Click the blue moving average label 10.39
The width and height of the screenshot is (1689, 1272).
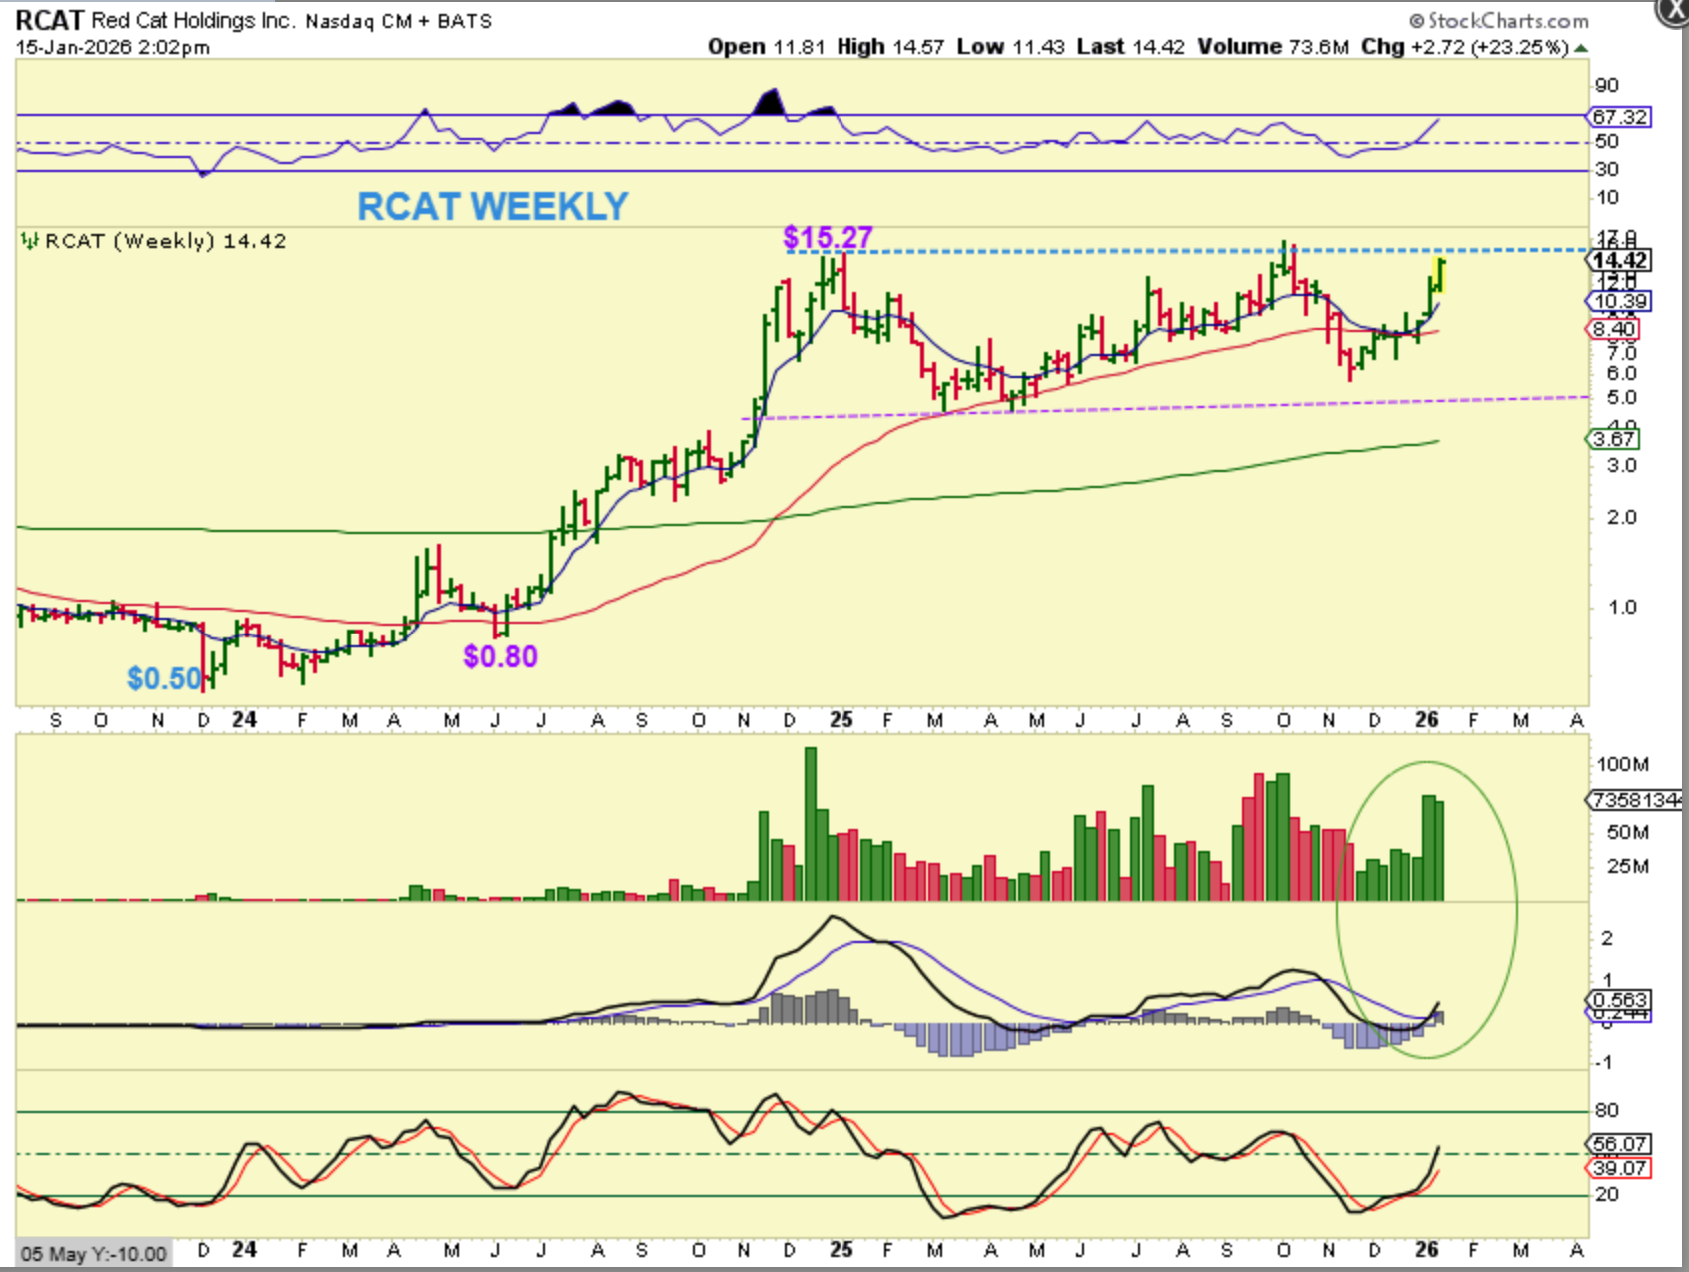(x=1619, y=301)
